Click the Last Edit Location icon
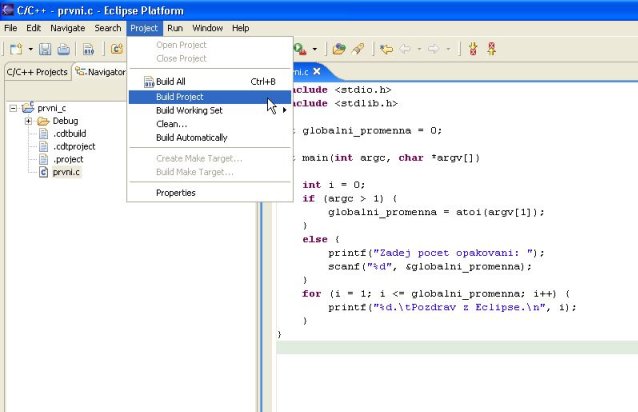The image size is (638, 412). (x=386, y=49)
